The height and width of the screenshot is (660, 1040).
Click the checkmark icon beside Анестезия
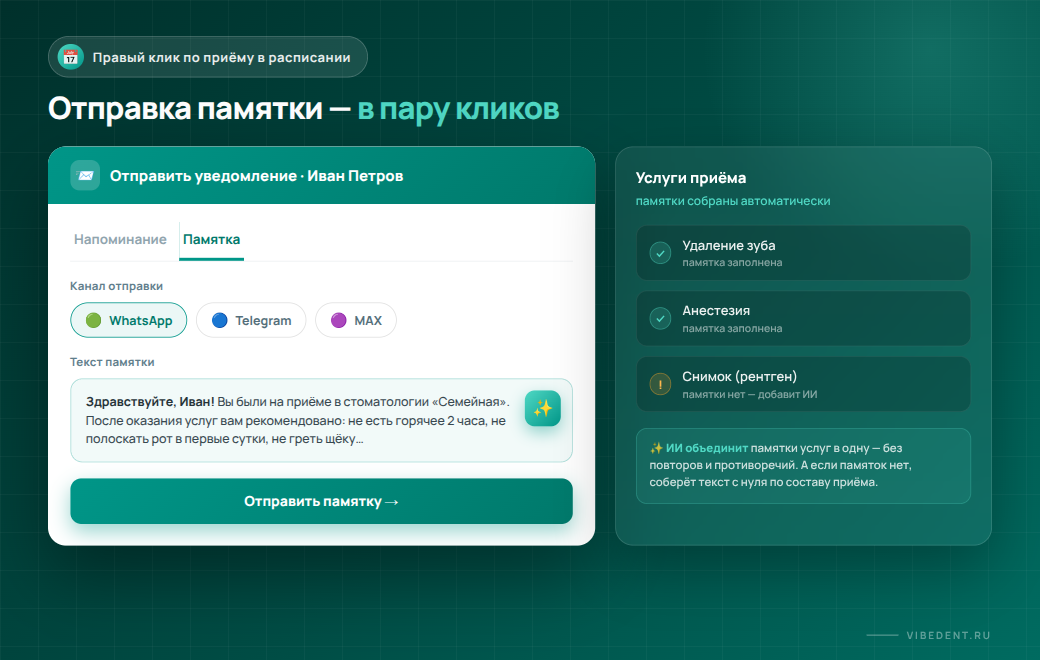click(x=660, y=318)
